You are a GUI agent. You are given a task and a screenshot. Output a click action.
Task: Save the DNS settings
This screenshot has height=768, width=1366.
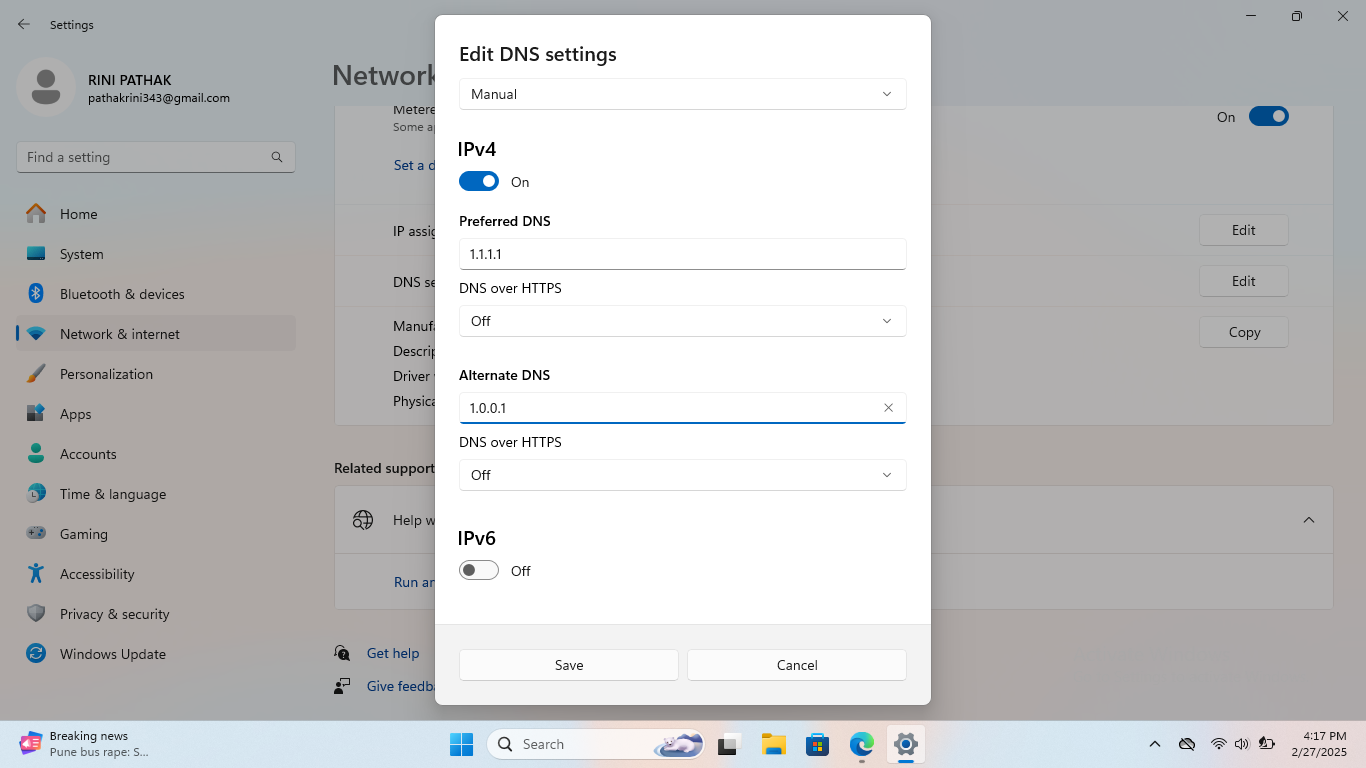pos(568,665)
